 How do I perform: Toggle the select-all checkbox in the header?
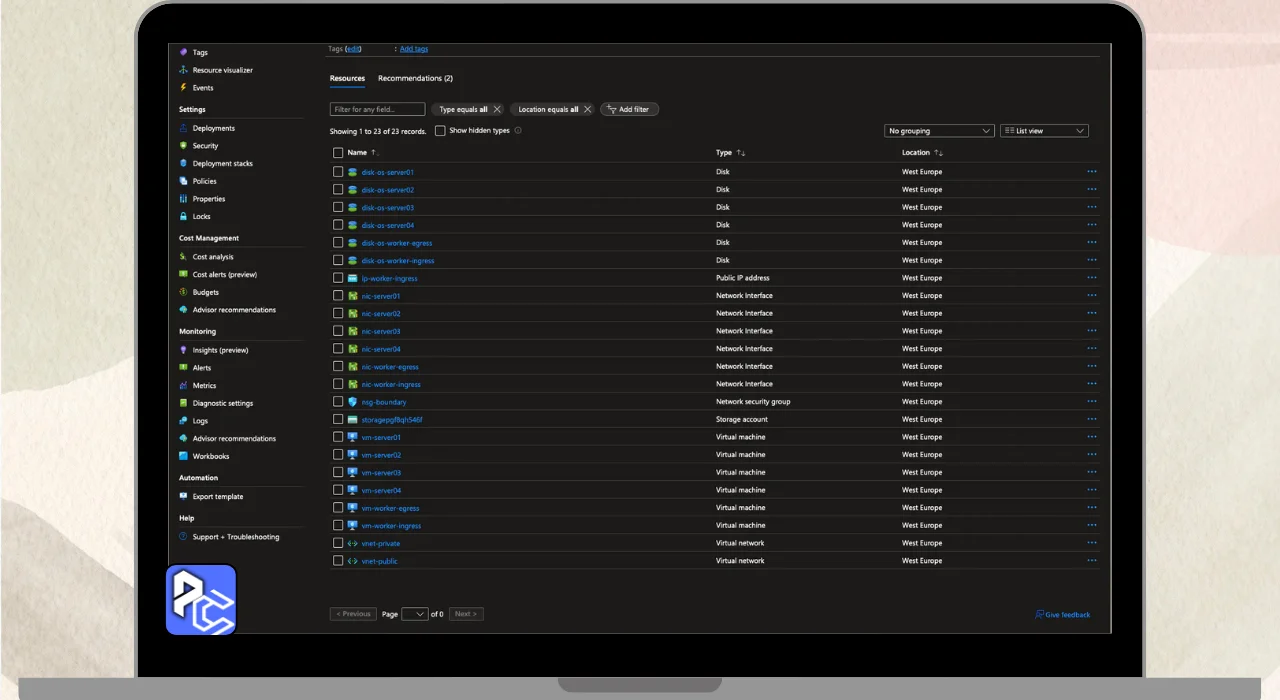(338, 153)
